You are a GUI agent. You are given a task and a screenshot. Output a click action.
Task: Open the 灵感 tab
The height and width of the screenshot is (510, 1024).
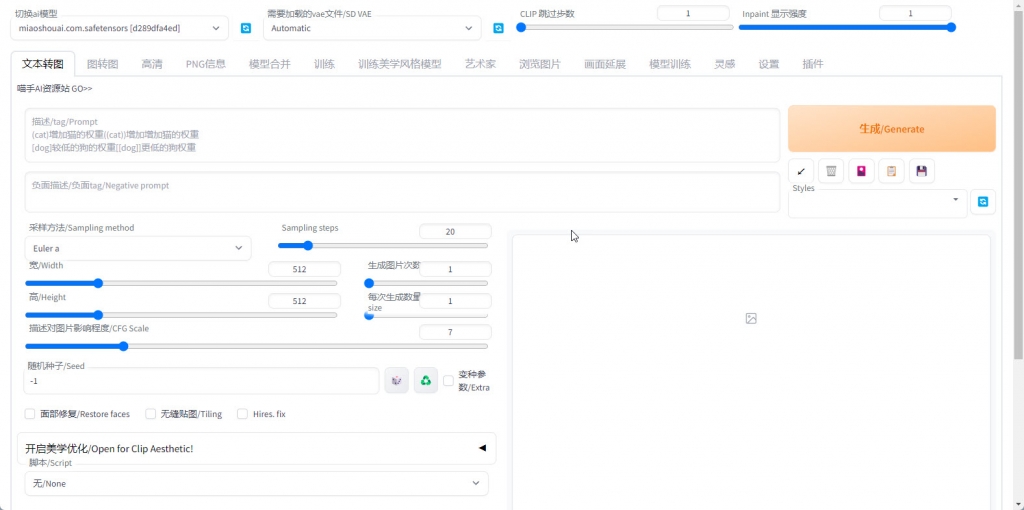(x=724, y=64)
